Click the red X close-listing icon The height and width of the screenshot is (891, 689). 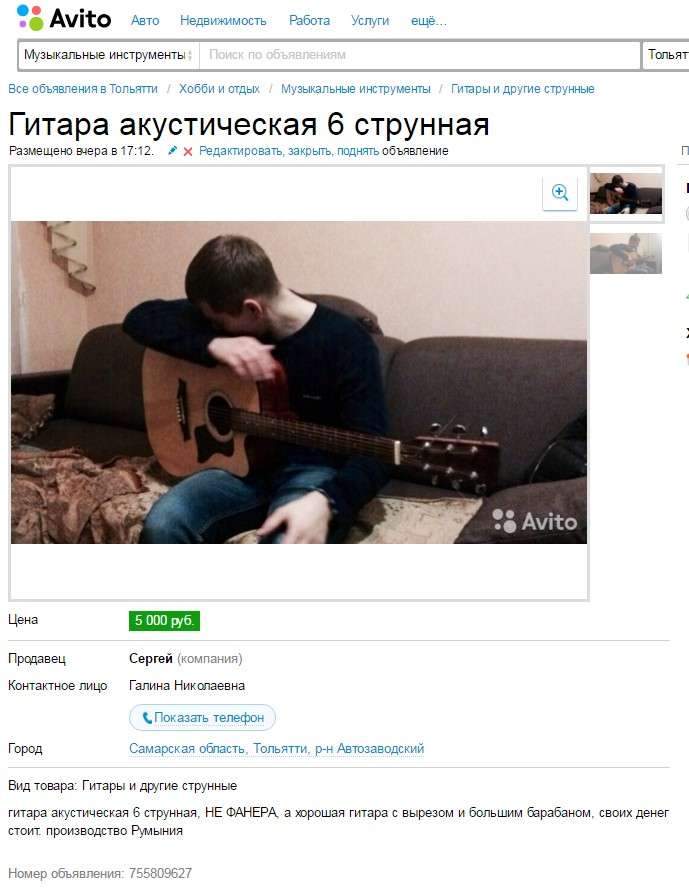[187, 151]
